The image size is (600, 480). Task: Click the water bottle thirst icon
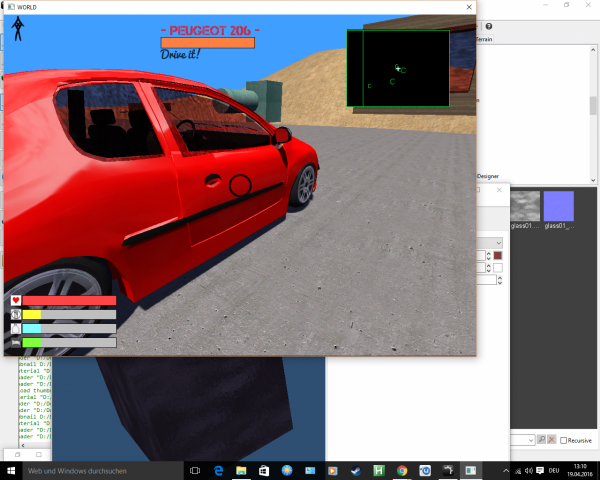point(16,328)
